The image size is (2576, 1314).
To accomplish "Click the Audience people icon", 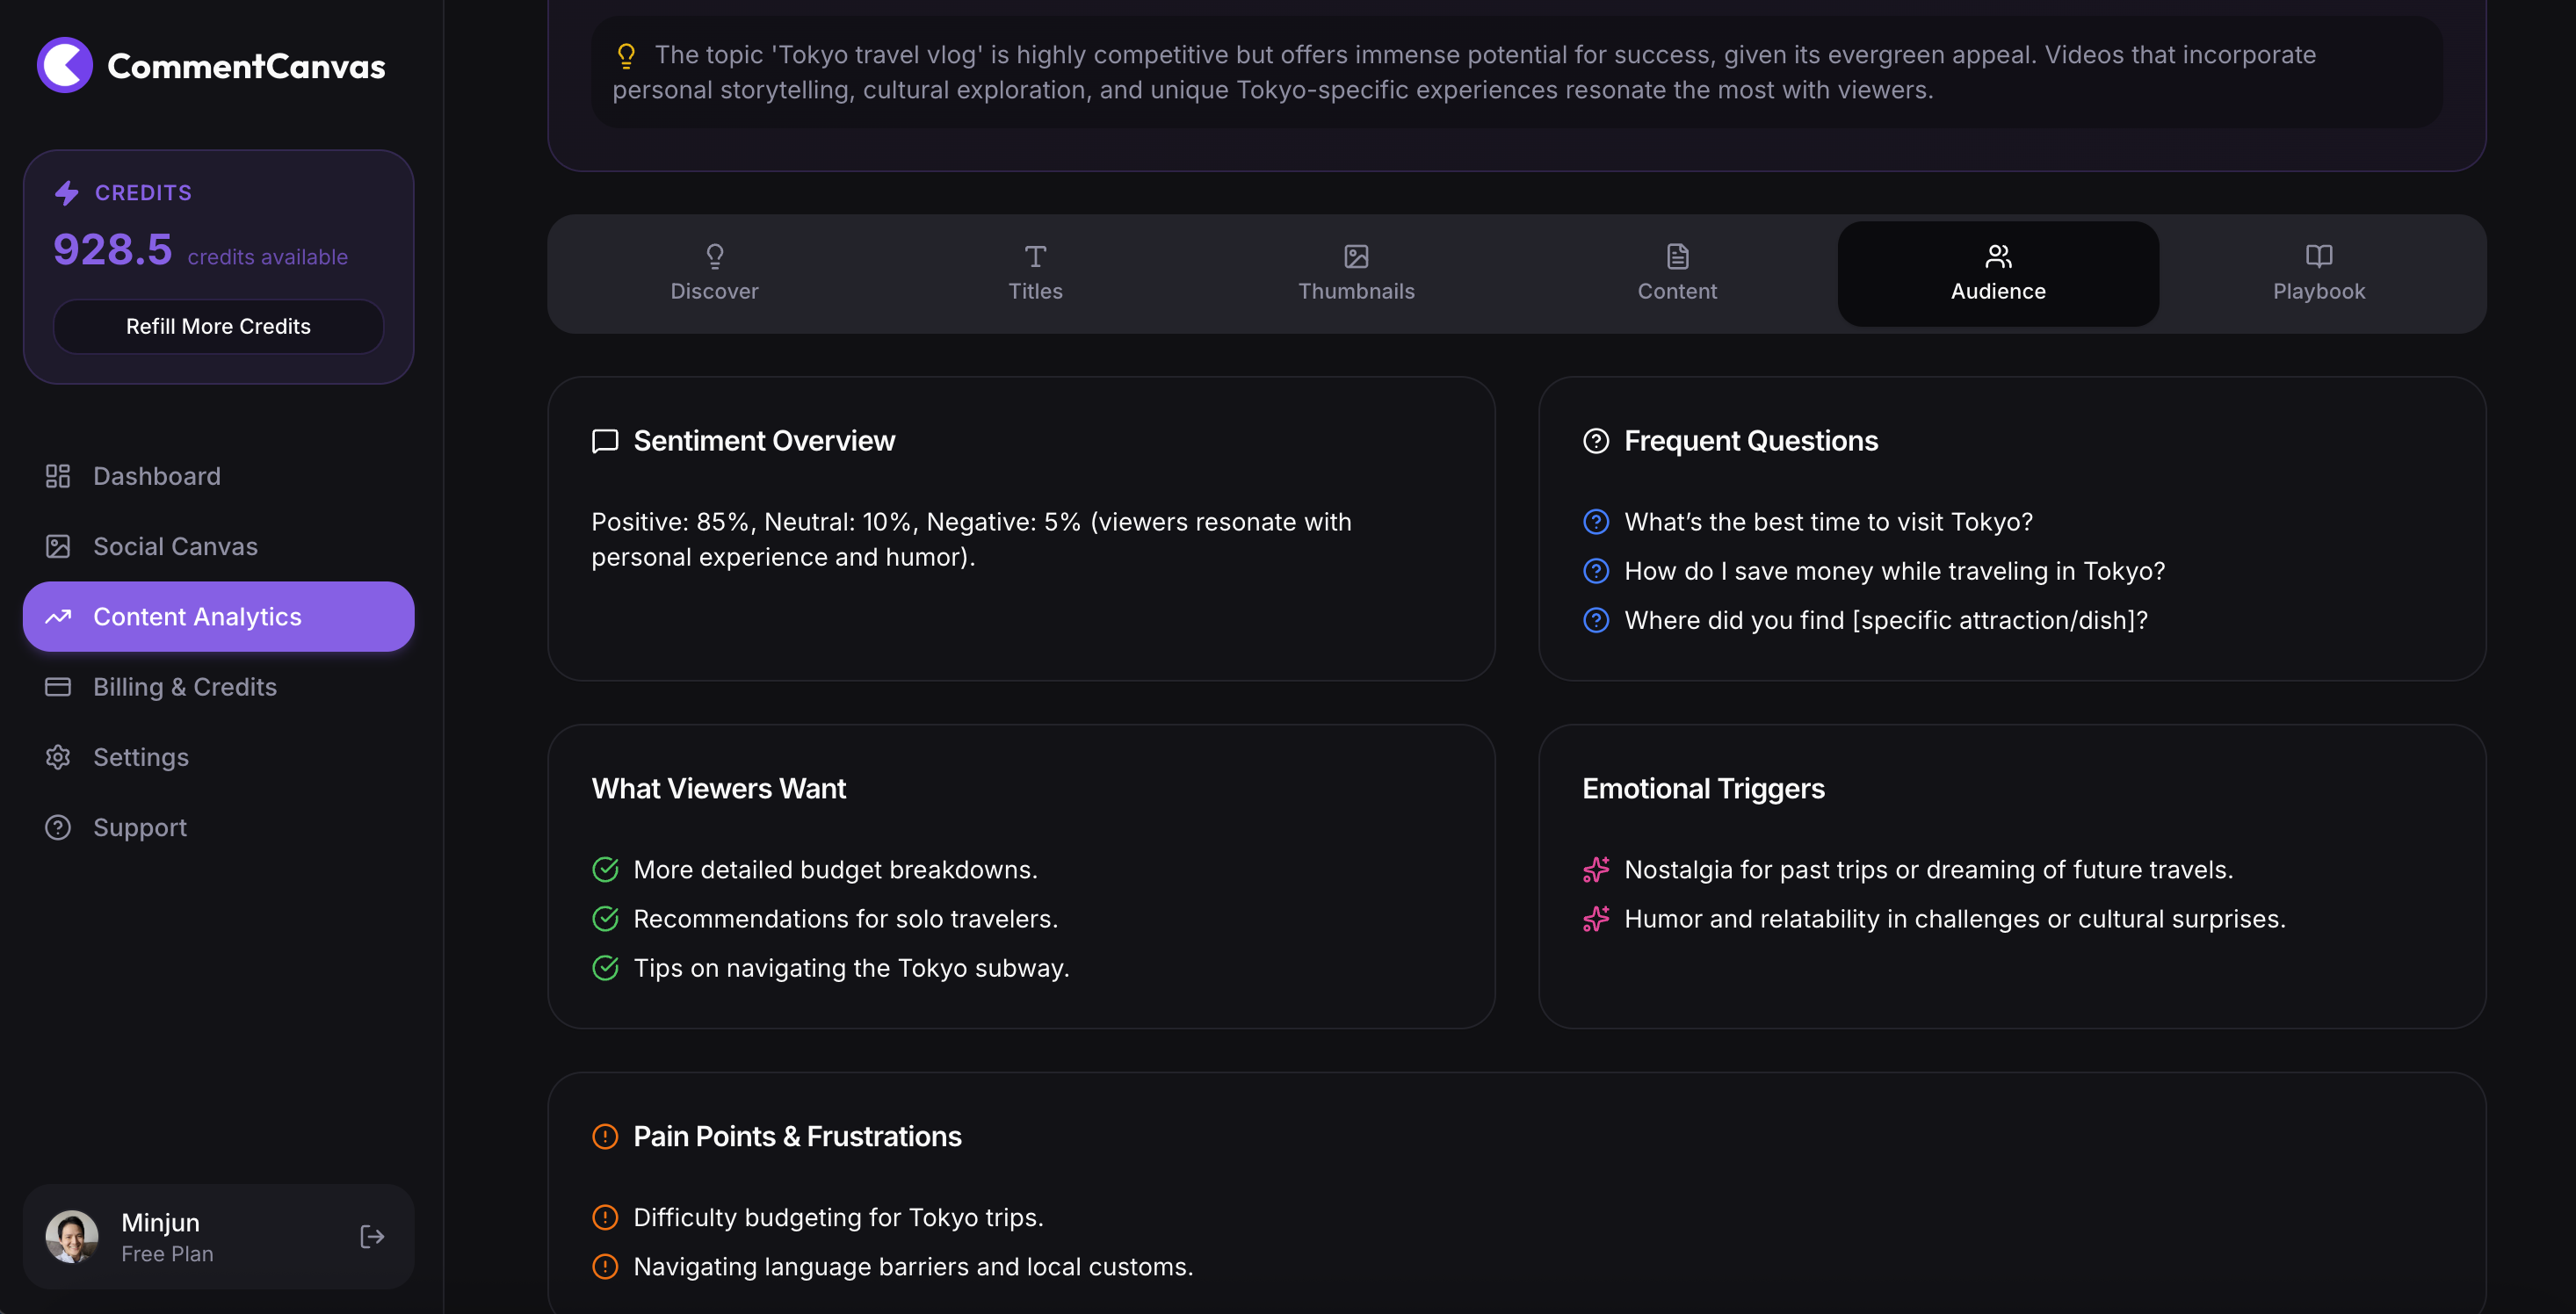I will click(x=1997, y=257).
